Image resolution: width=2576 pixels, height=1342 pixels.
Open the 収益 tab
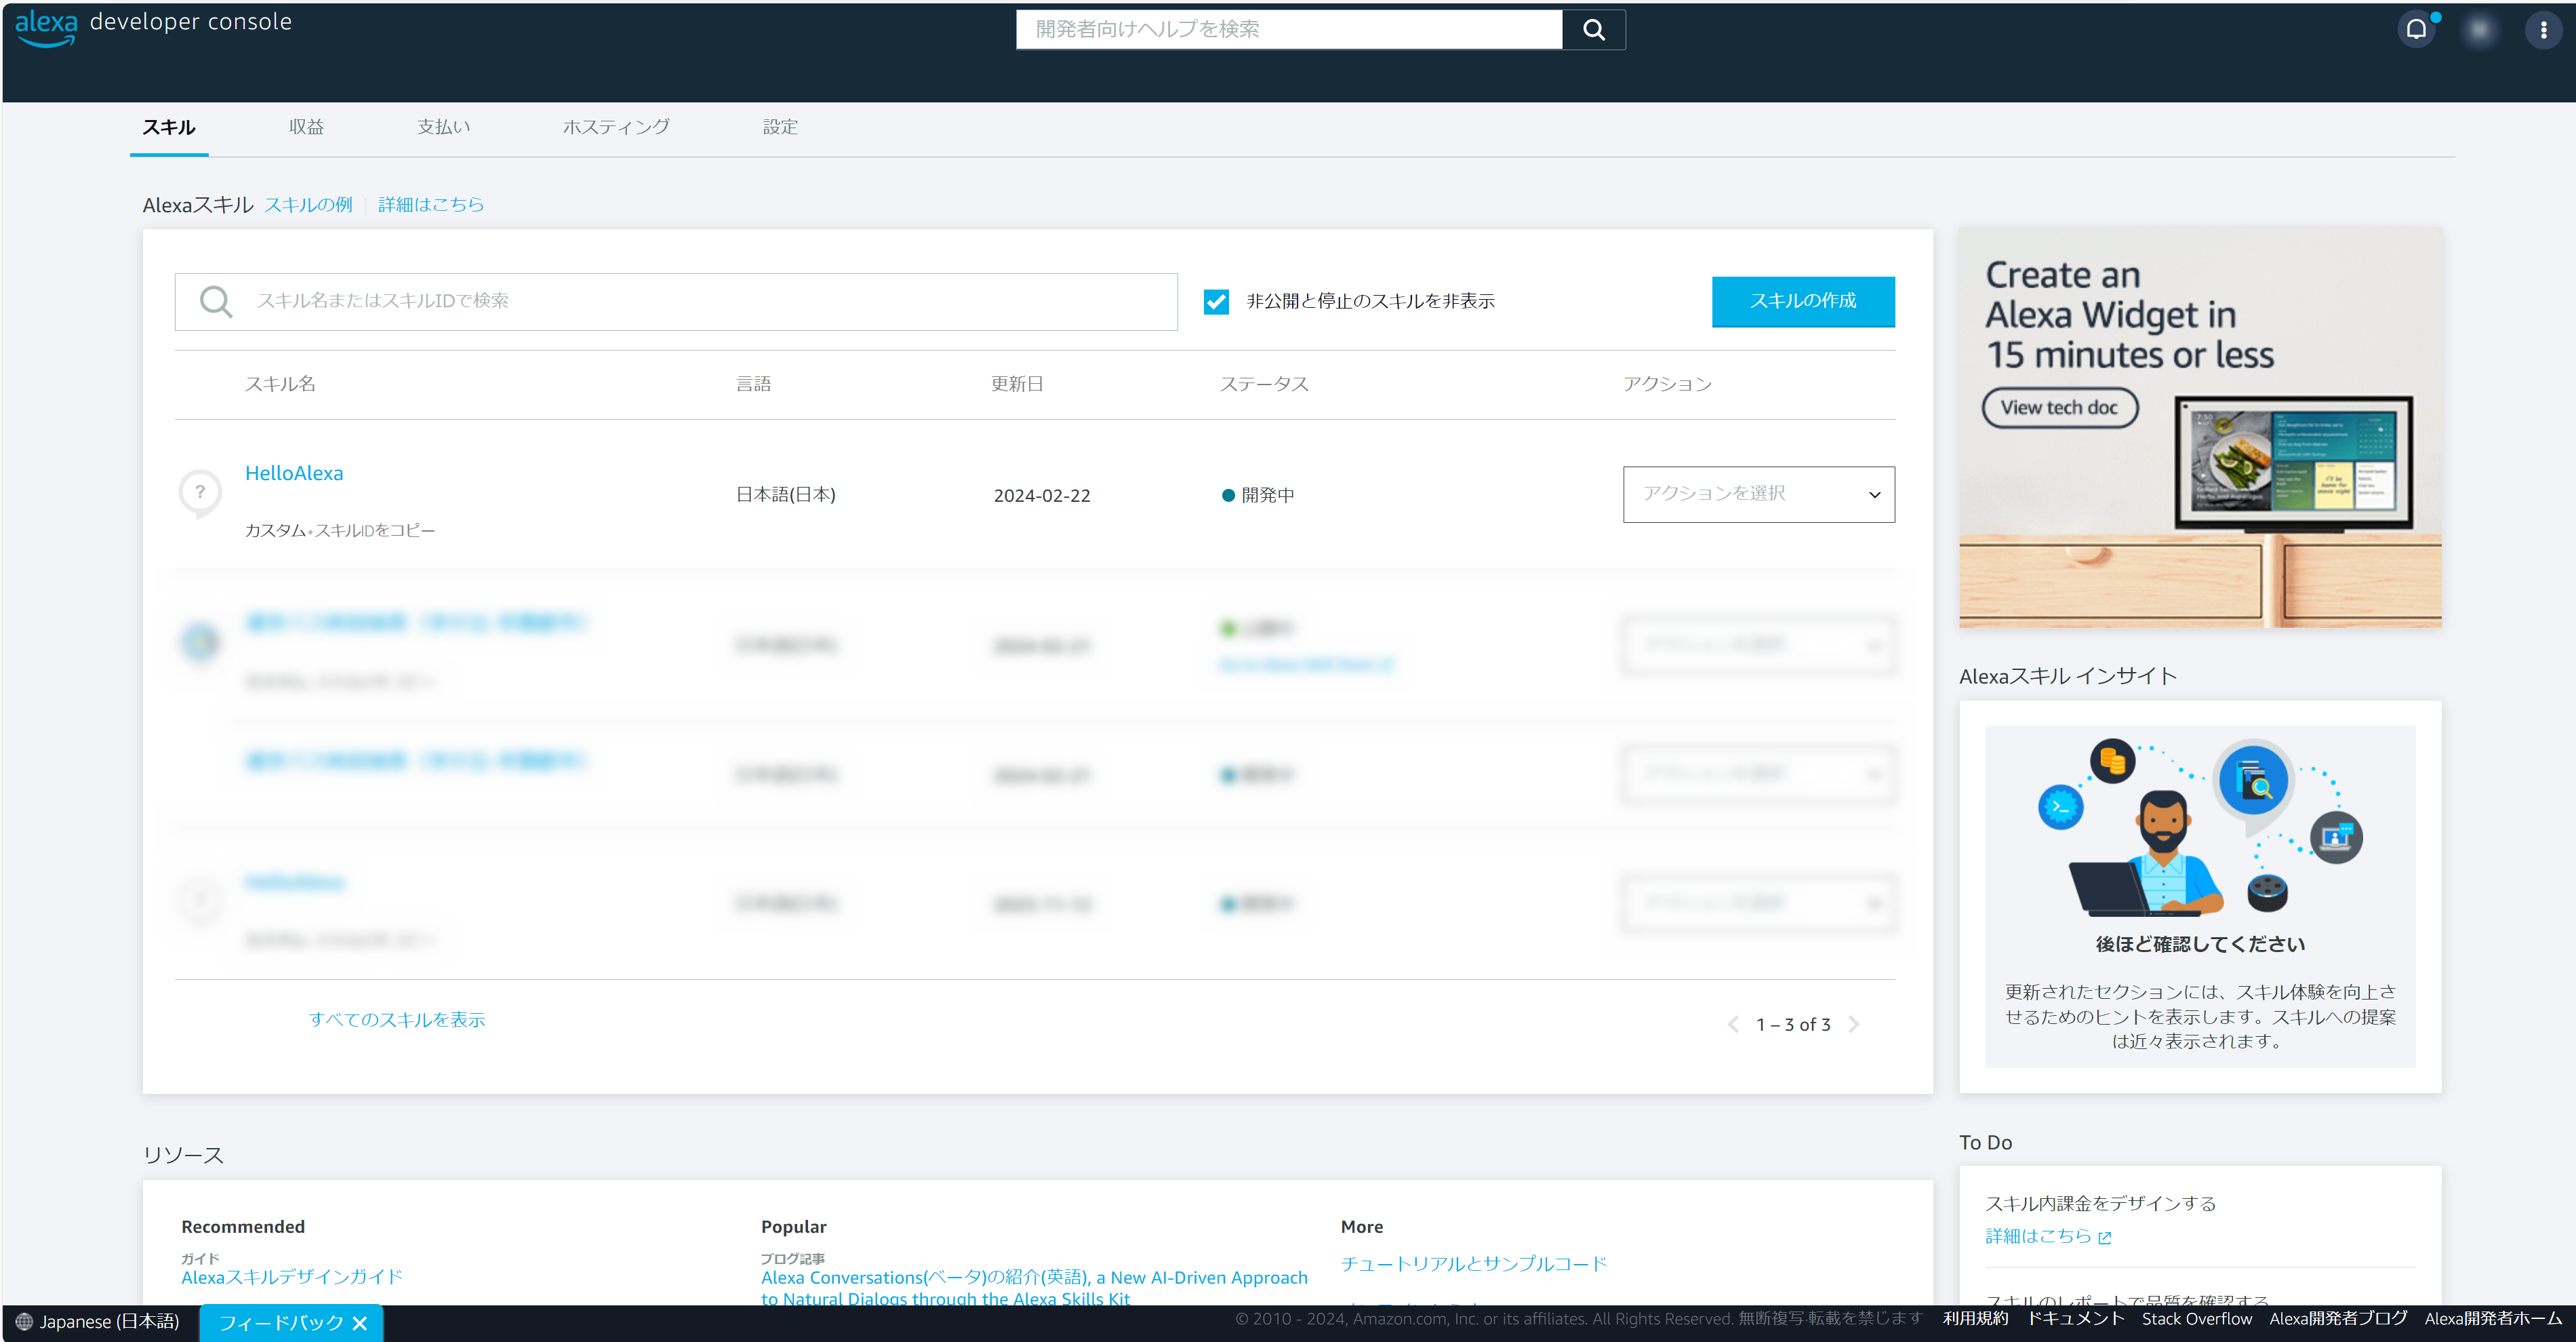click(306, 127)
